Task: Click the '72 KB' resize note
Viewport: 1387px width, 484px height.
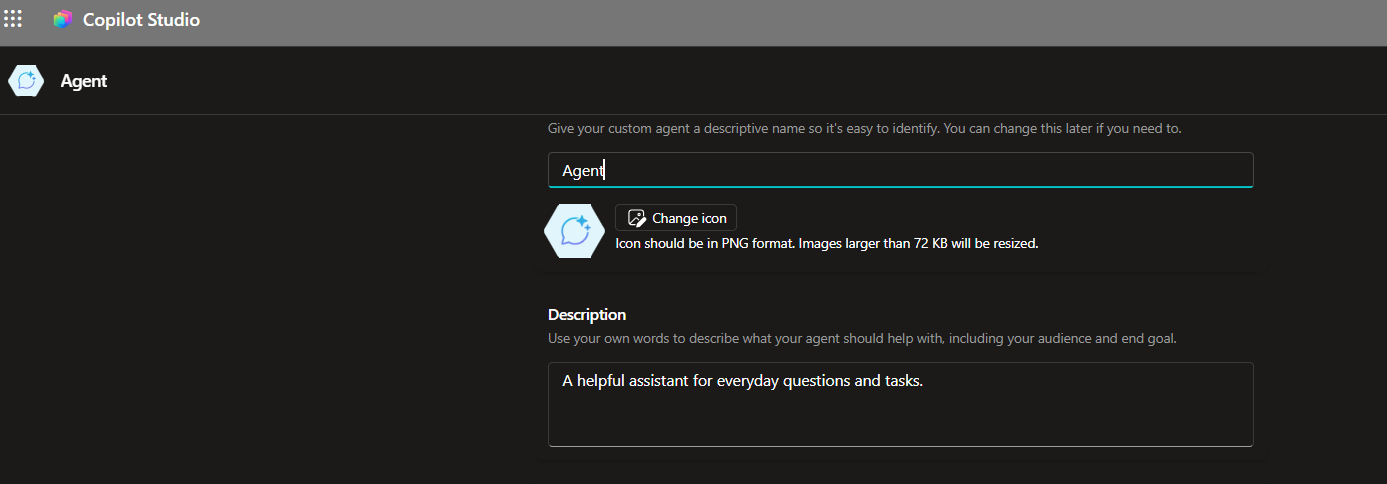Action: coord(931,243)
